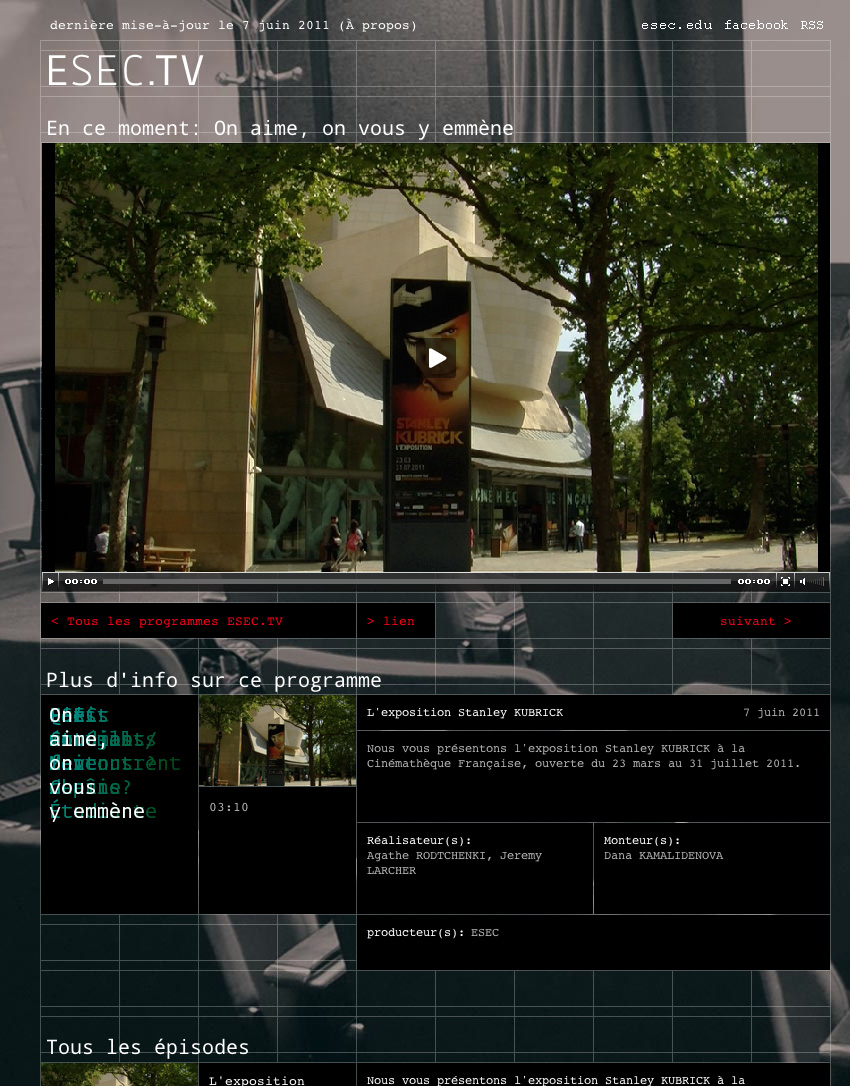Go to the facebook page link
Viewport: 850px width, 1086px height.
[x=755, y=25]
